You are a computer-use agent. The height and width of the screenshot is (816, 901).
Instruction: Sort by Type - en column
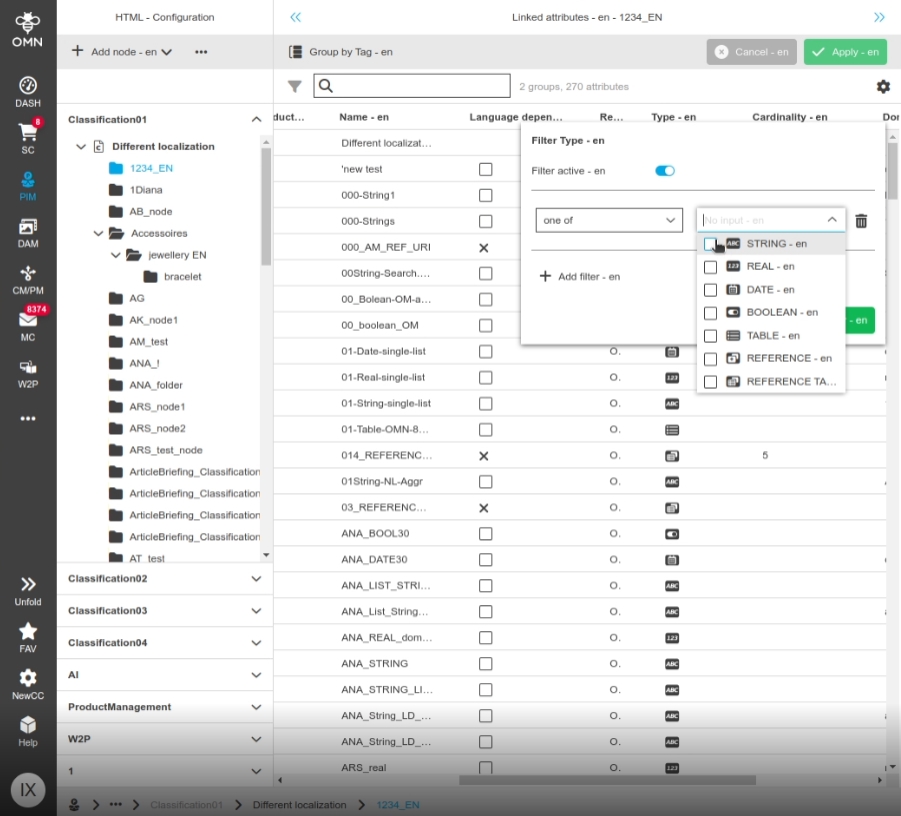pos(673,117)
